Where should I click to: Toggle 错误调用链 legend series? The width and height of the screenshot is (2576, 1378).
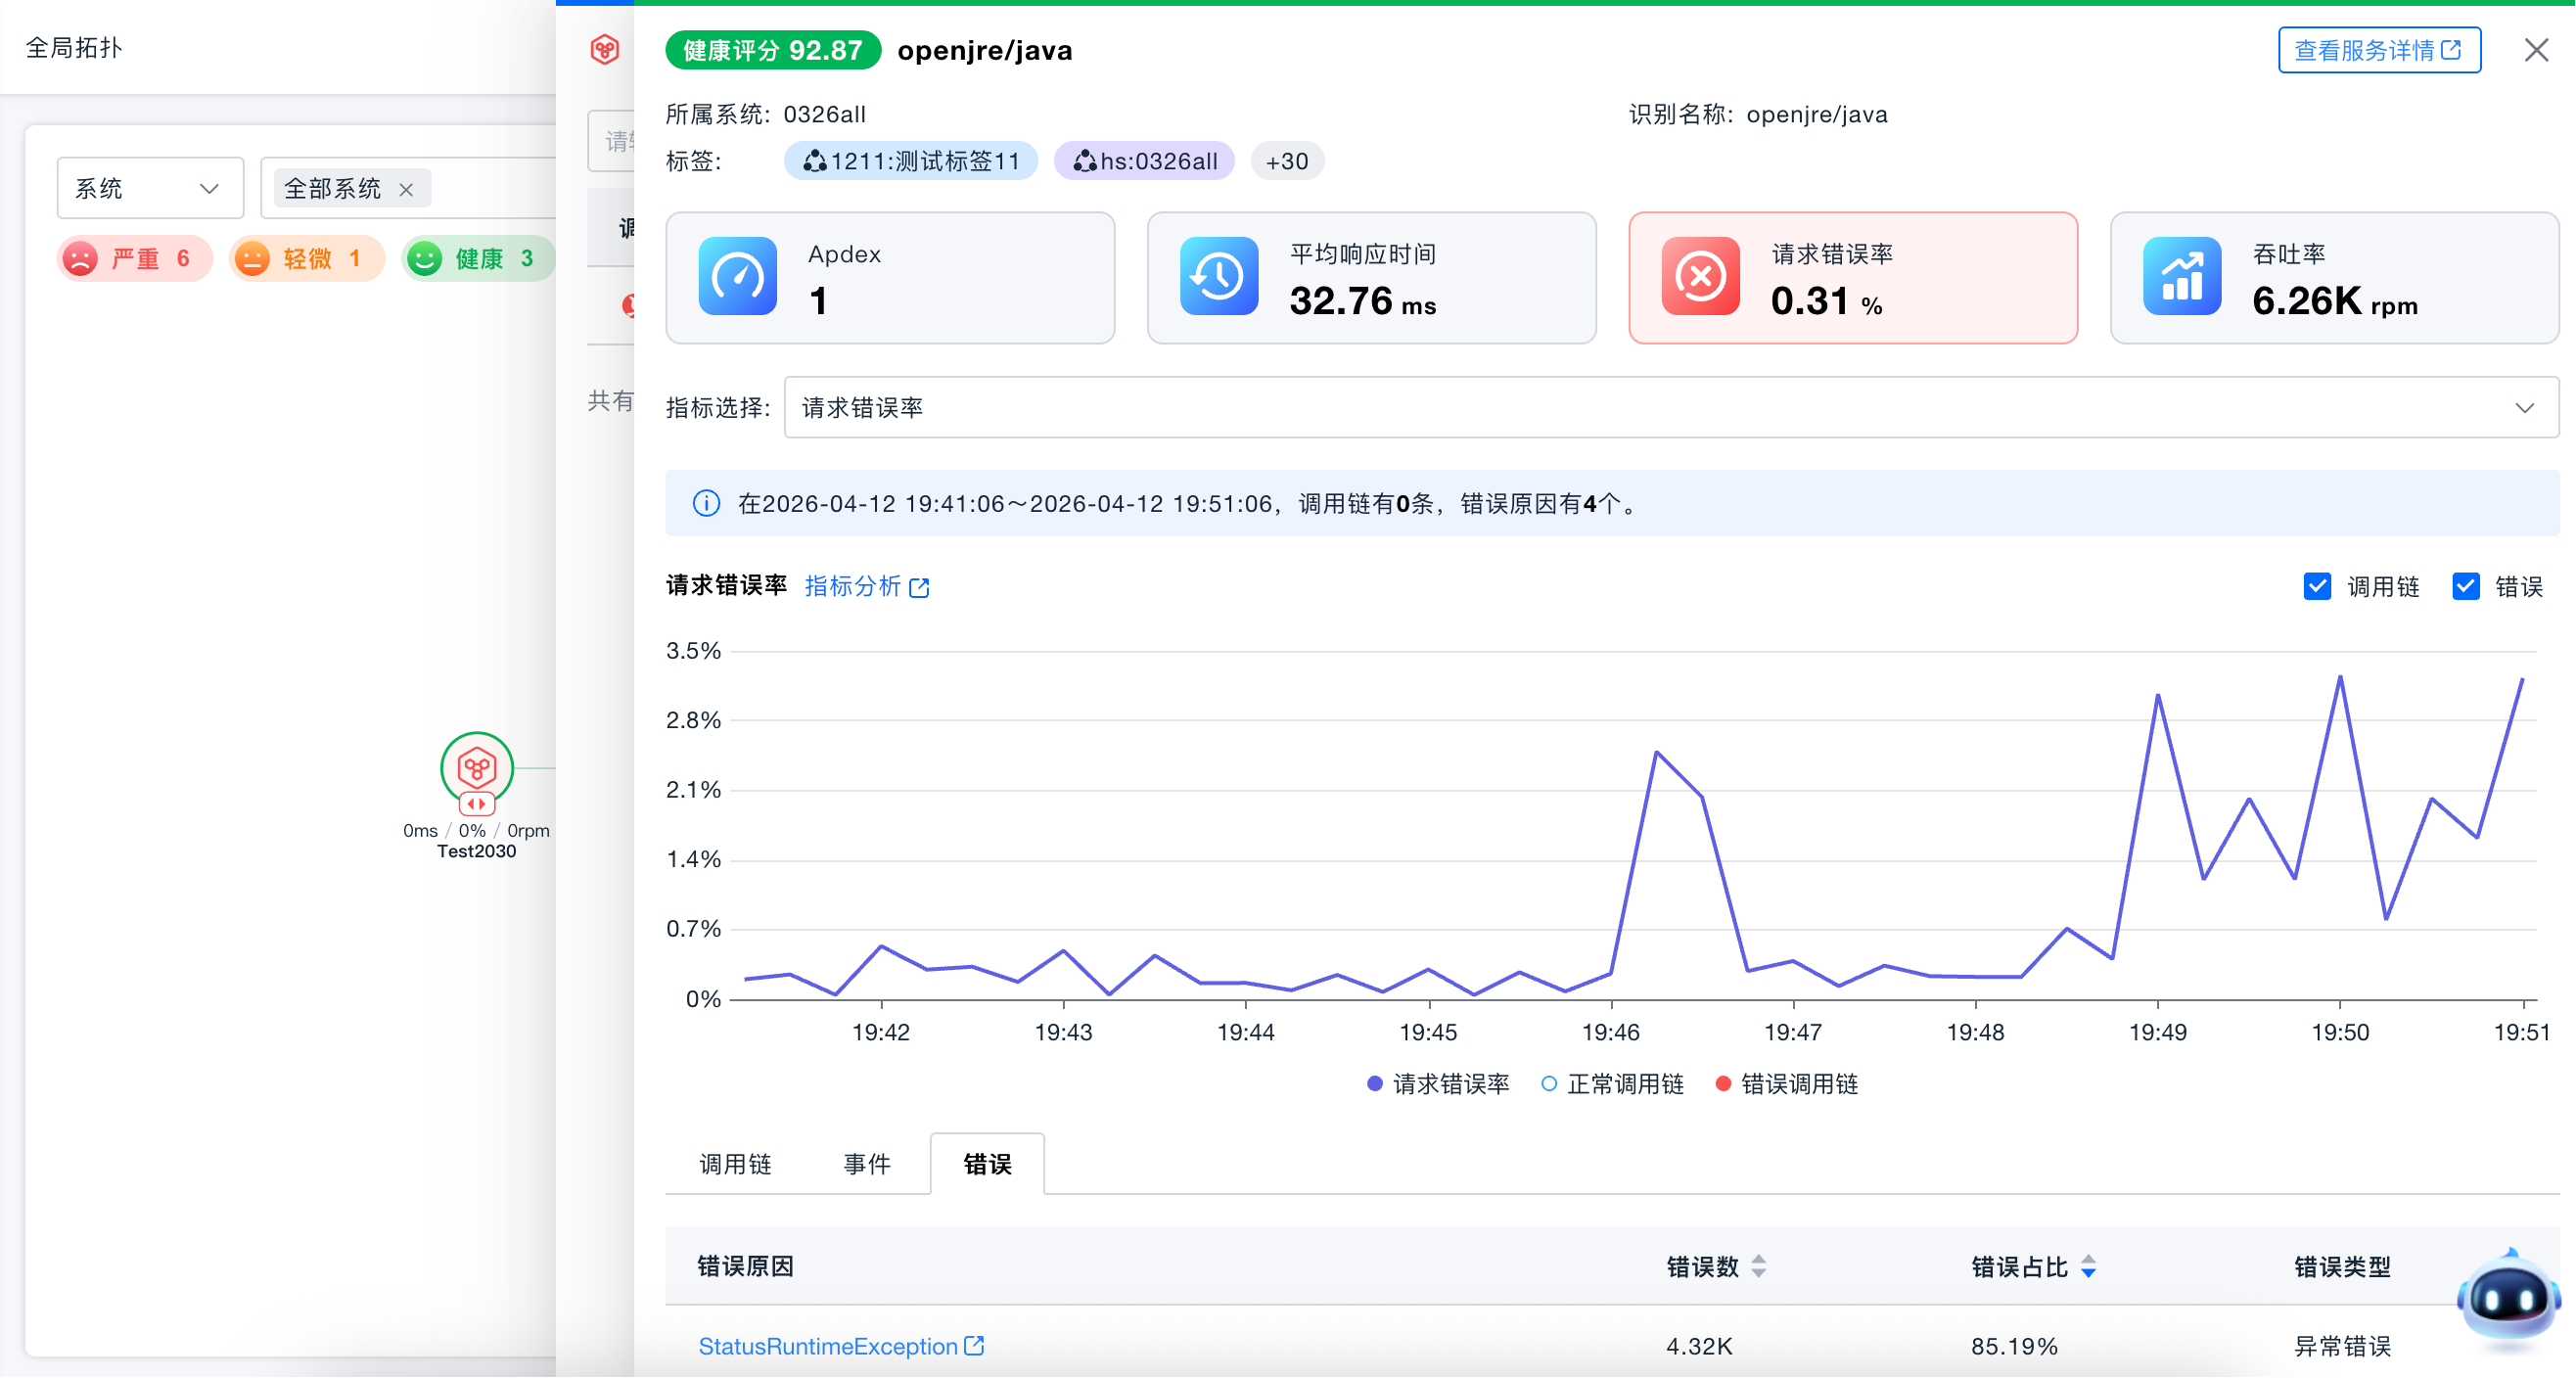(x=1786, y=1084)
